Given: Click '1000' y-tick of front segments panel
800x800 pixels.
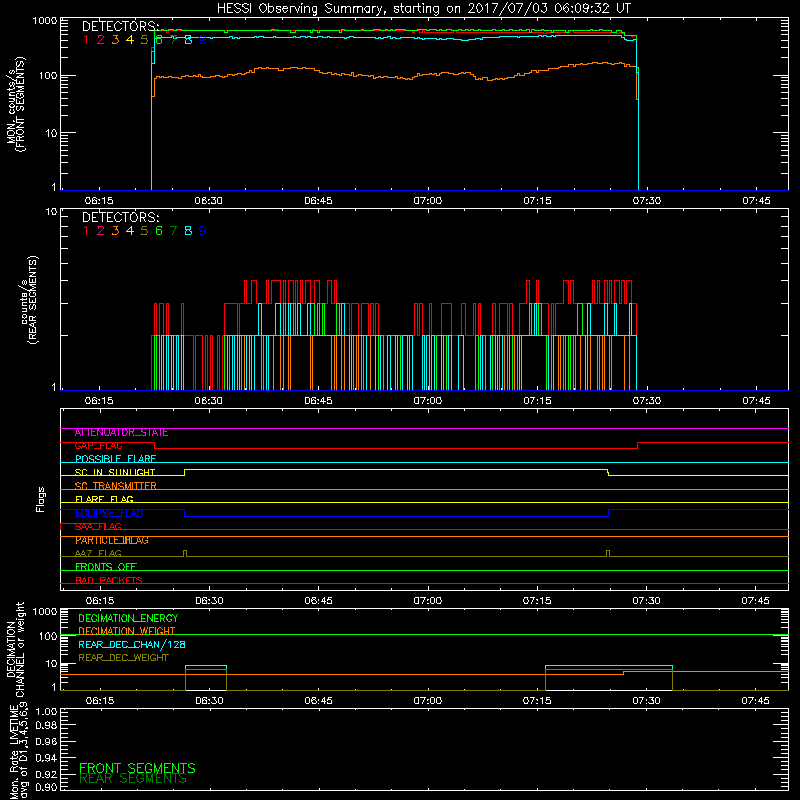Looking at the screenshot, I should coord(45,21).
